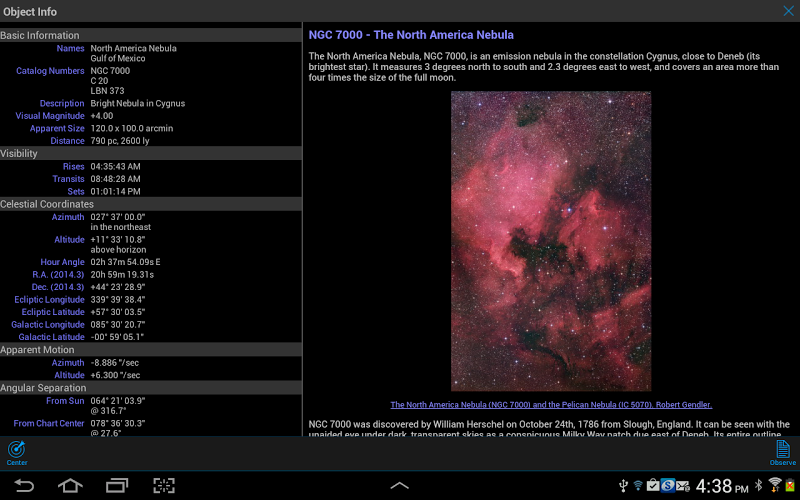The width and height of the screenshot is (800, 500).
Task: Tap the Android home button
Action: pyautogui.click(x=70, y=485)
